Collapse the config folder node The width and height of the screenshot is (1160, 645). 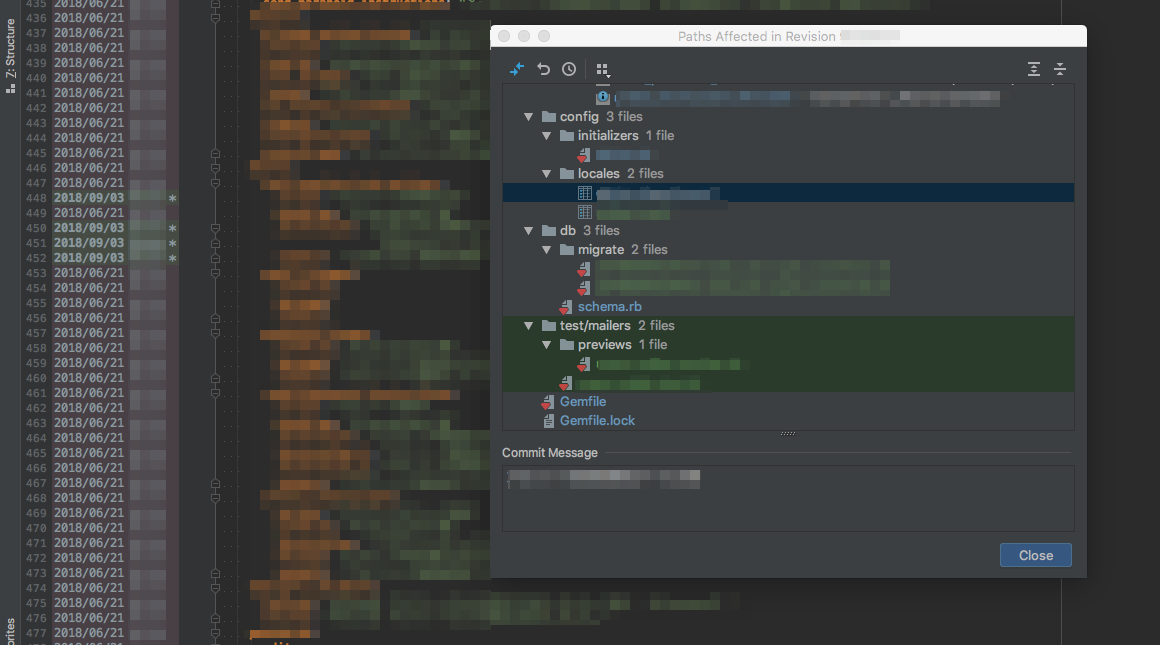[529, 117]
